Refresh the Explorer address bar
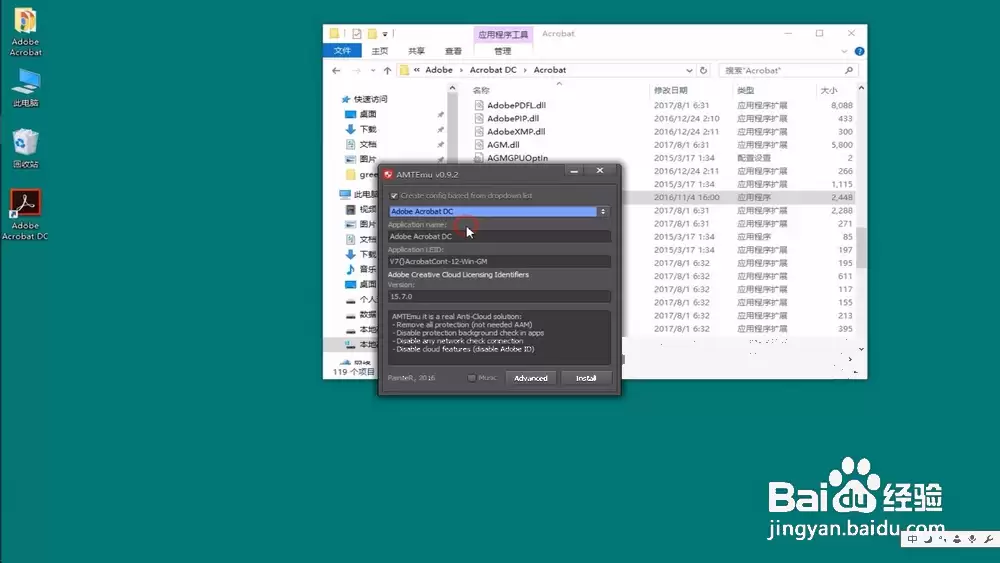The image size is (1000, 563). tap(703, 70)
